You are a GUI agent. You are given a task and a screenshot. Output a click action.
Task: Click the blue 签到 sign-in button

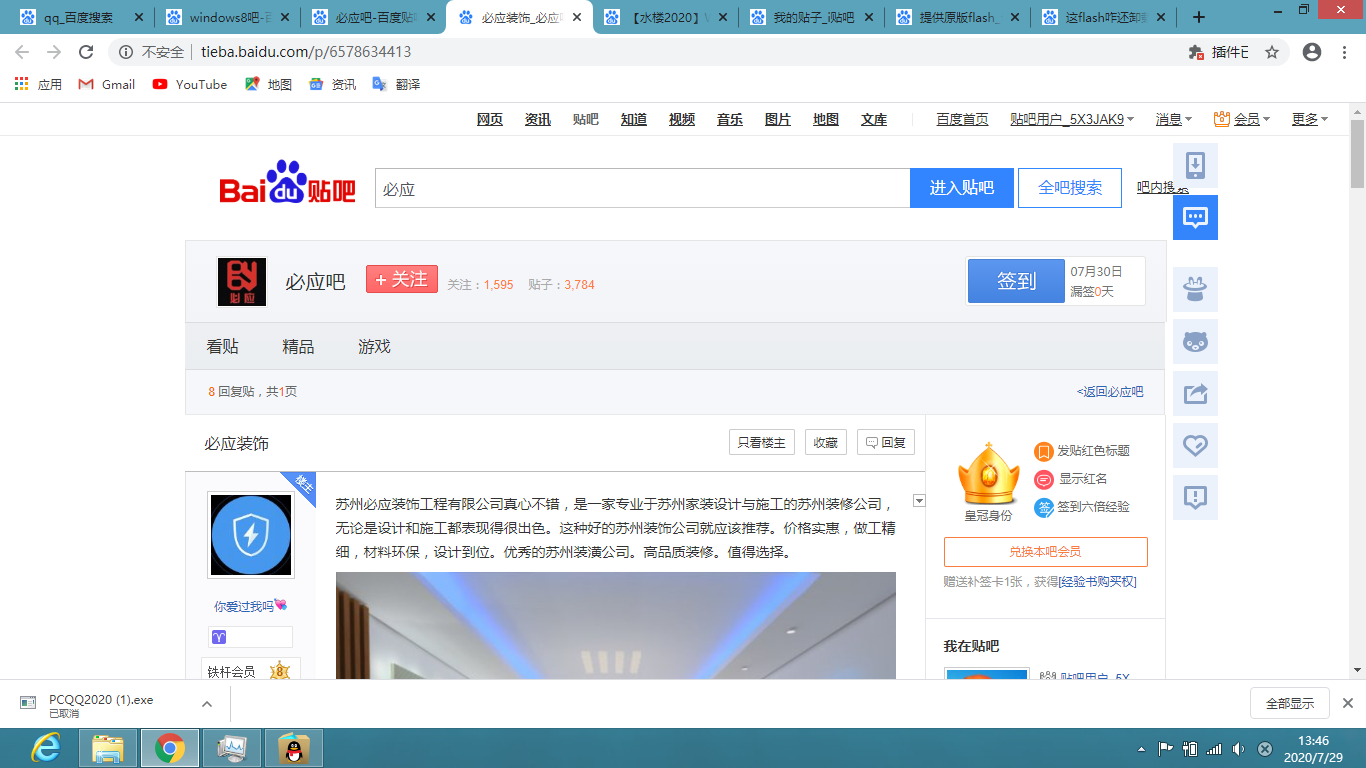1016,281
